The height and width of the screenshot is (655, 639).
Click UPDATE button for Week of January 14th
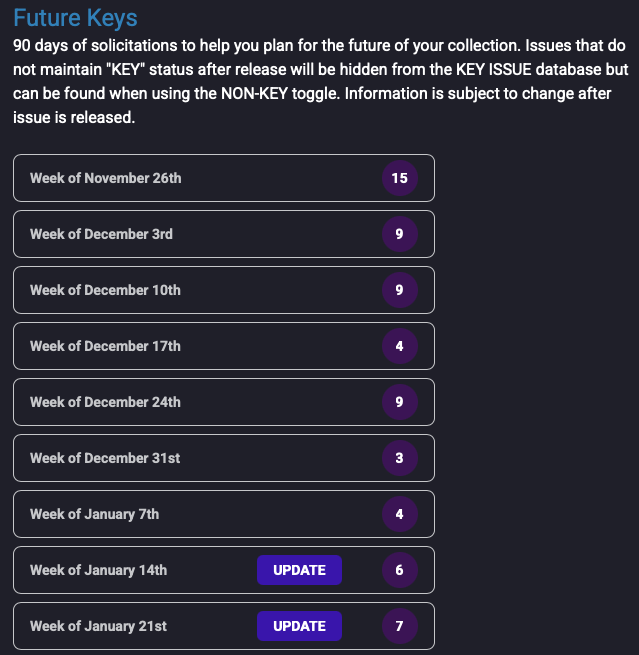[x=299, y=570]
